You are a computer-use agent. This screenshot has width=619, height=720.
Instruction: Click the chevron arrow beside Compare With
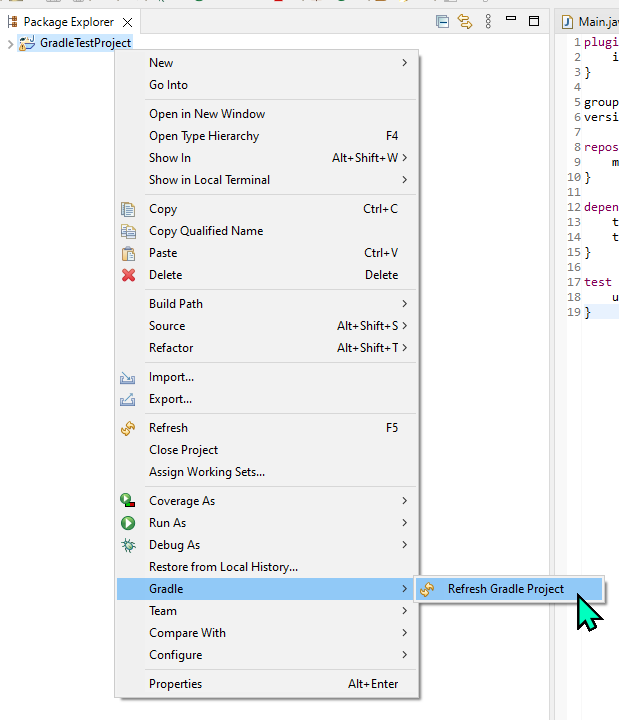tap(404, 633)
